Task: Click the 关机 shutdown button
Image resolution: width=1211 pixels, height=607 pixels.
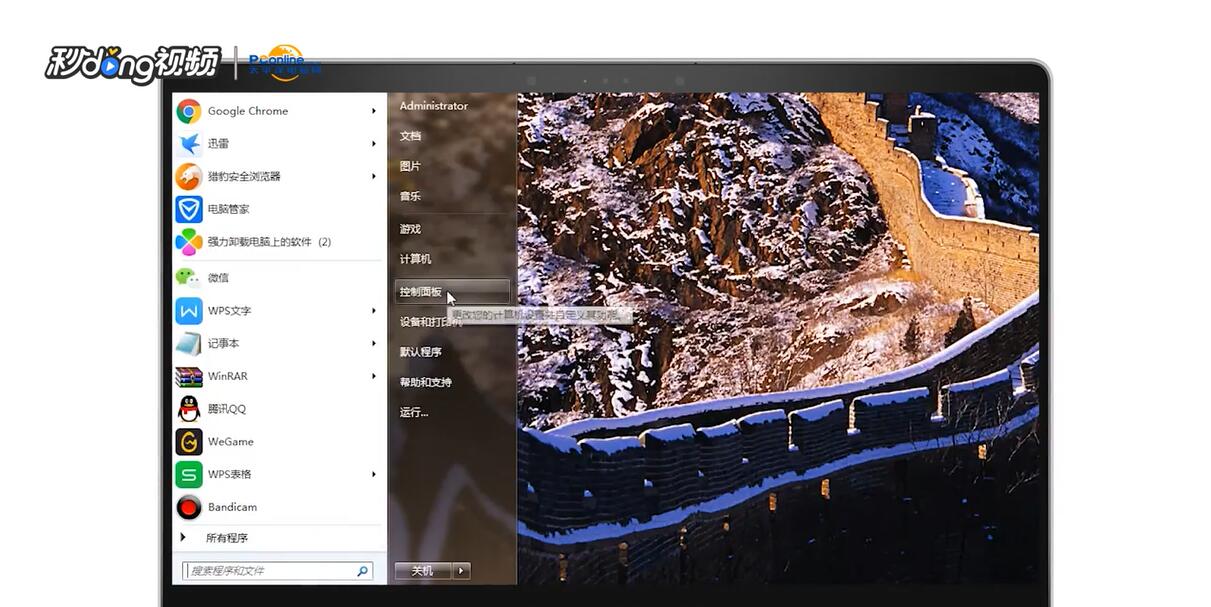Action: [423, 571]
